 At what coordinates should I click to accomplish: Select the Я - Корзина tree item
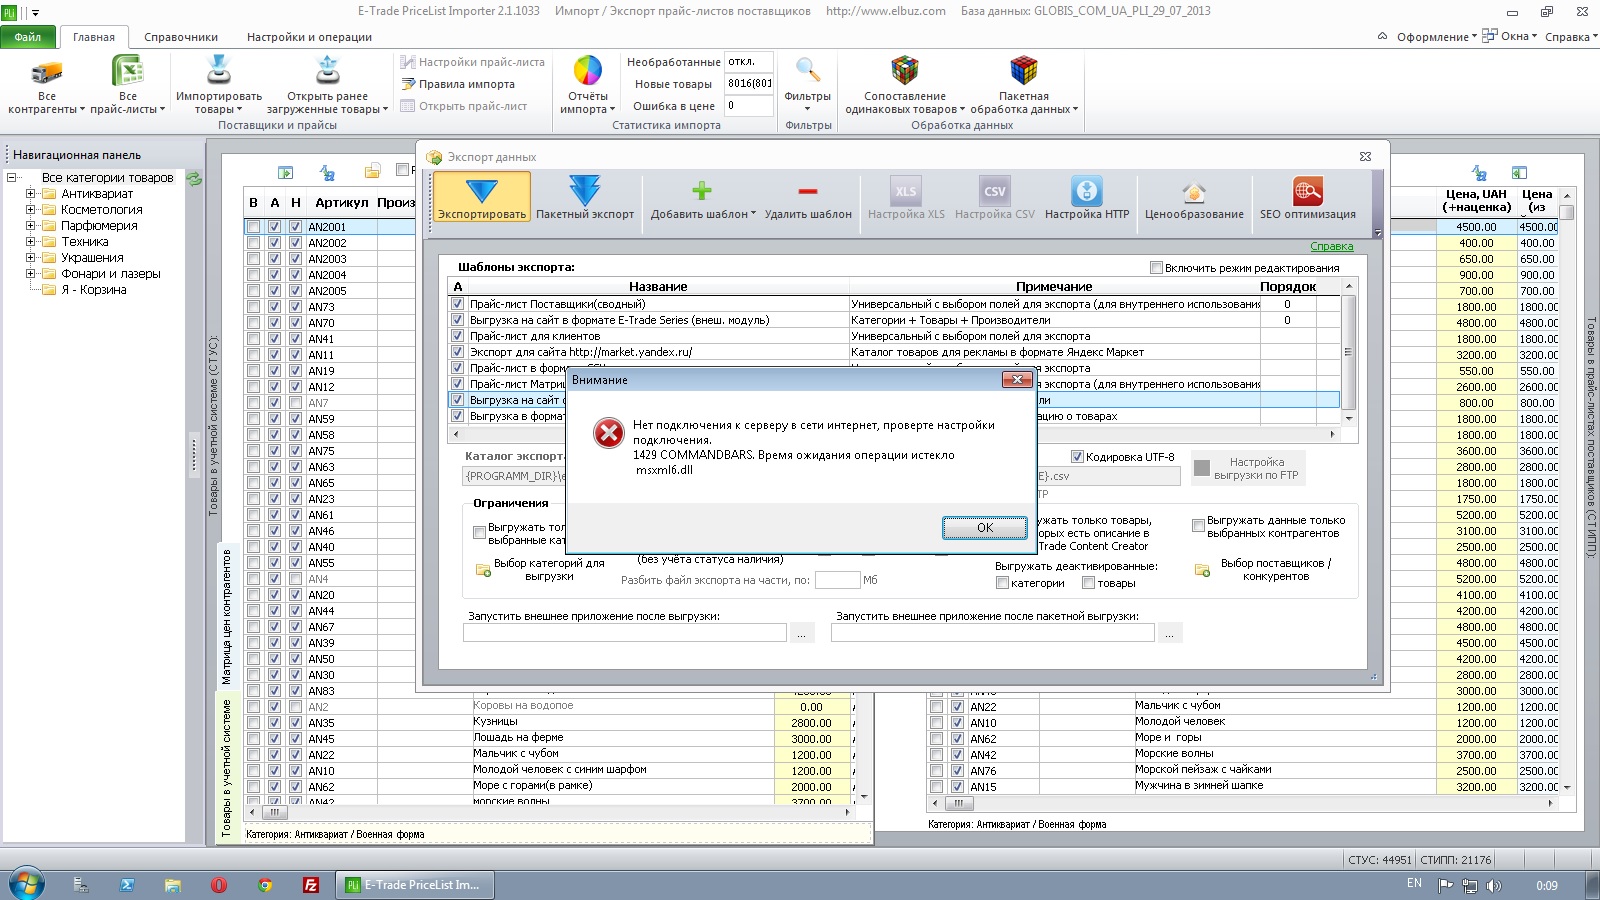94,290
